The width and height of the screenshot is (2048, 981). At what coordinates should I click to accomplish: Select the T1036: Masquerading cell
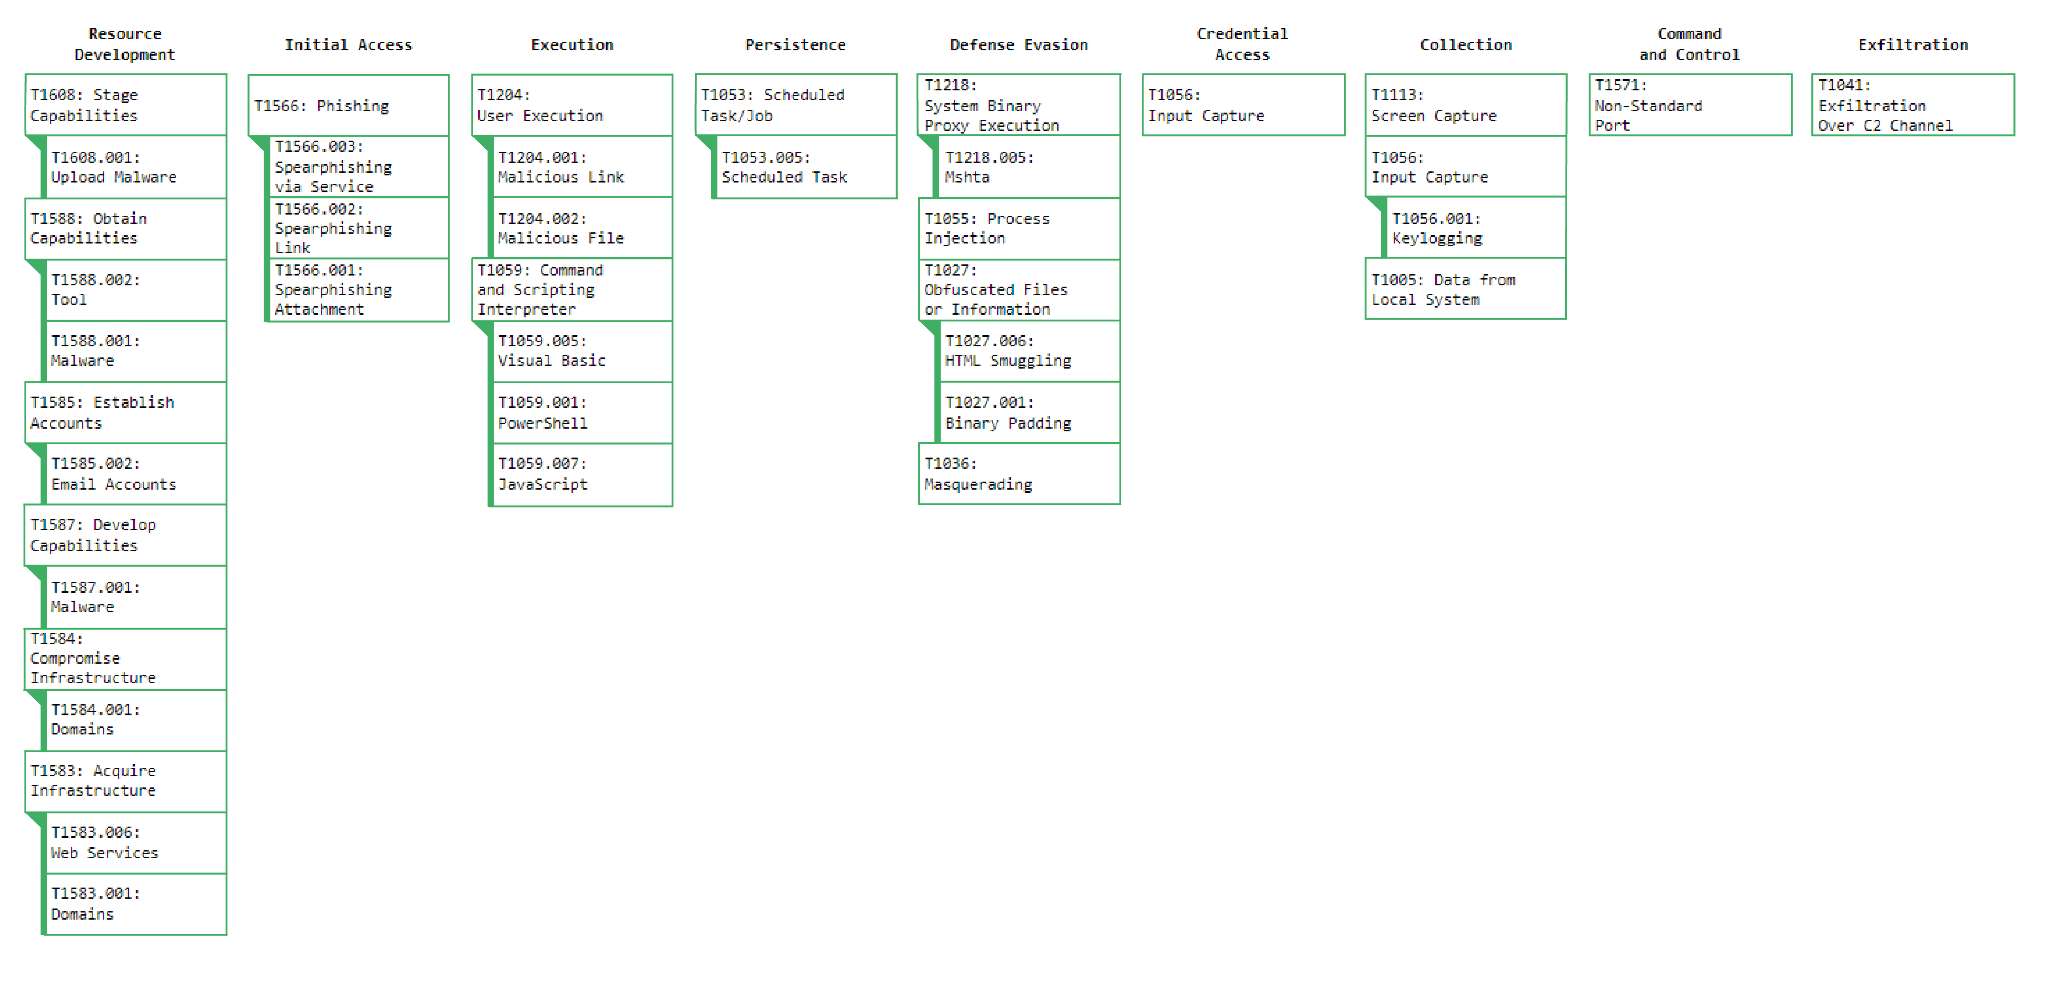coord(1019,474)
